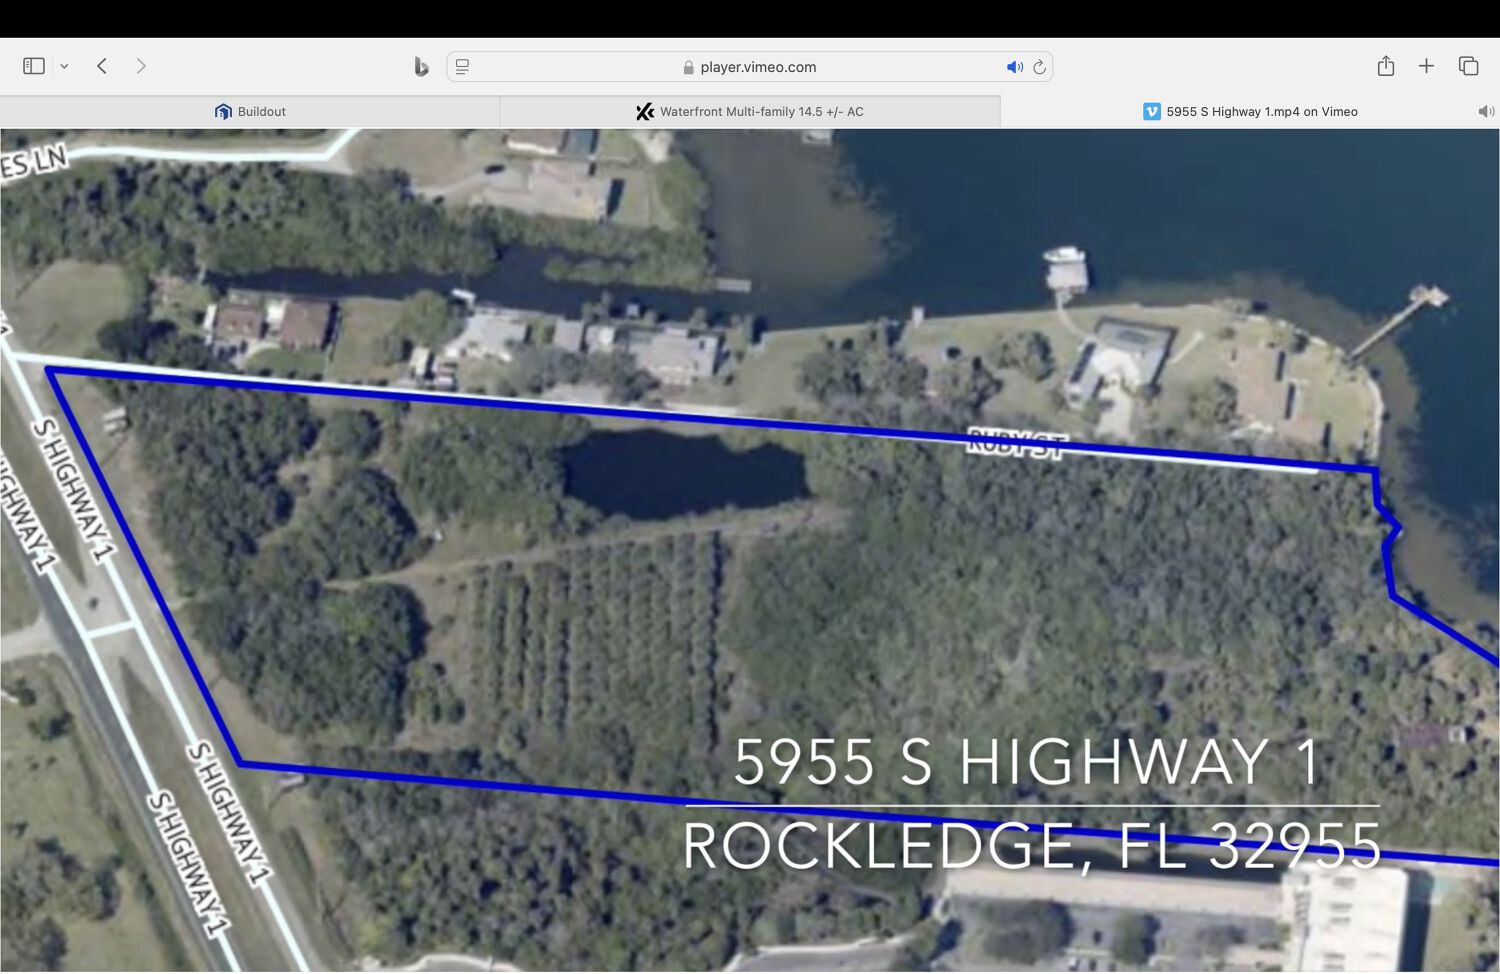Select the 5955 S Highway 1.mp4 Vimeo tab
1500x974 pixels.
[x=1250, y=112]
